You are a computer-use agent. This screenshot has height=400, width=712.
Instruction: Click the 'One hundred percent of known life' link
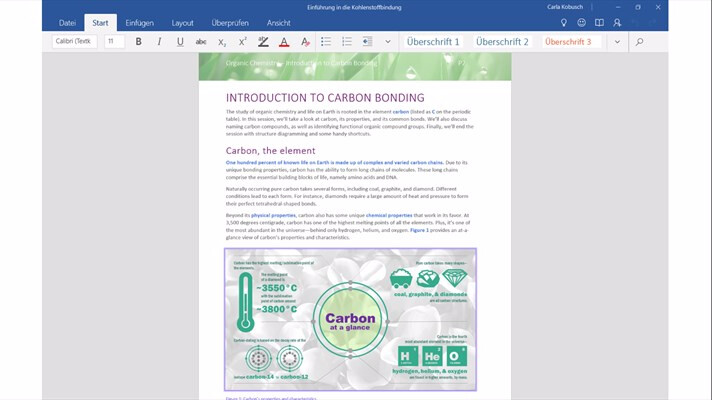[334, 163]
